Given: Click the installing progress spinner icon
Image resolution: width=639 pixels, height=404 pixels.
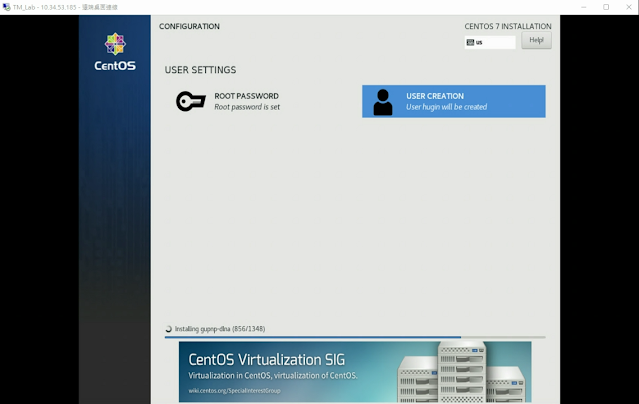Looking at the screenshot, I should point(169,329).
